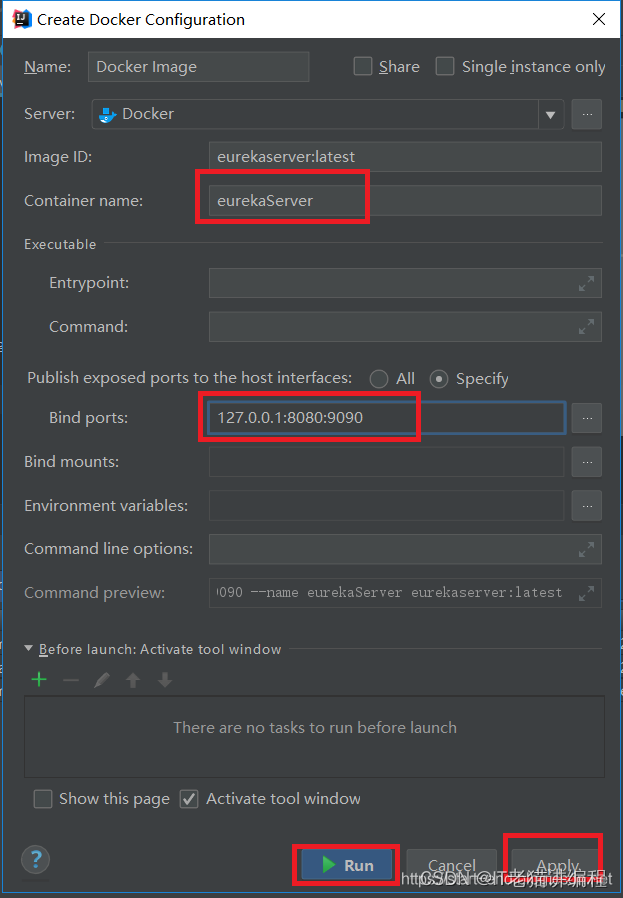Image resolution: width=623 pixels, height=898 pixels.
Task: Expand the Command line options editor
Action: (586, 549)
